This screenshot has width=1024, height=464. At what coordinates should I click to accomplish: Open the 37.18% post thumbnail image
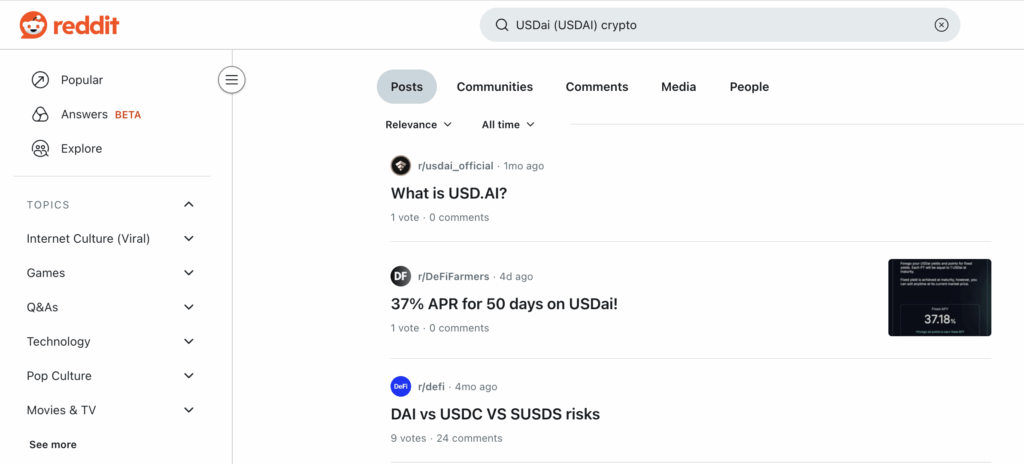pos(939,297)
